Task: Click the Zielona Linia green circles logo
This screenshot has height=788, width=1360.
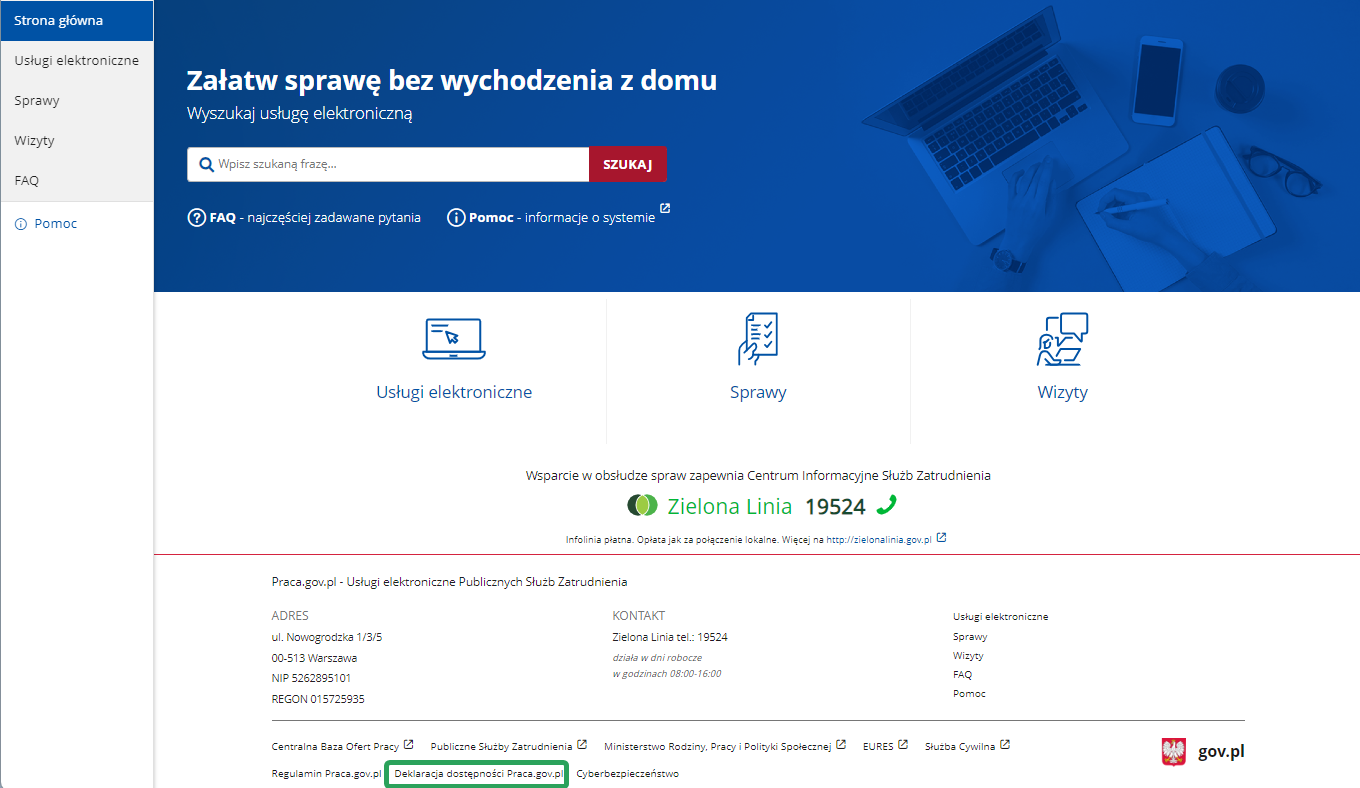Action: point(642,506)
